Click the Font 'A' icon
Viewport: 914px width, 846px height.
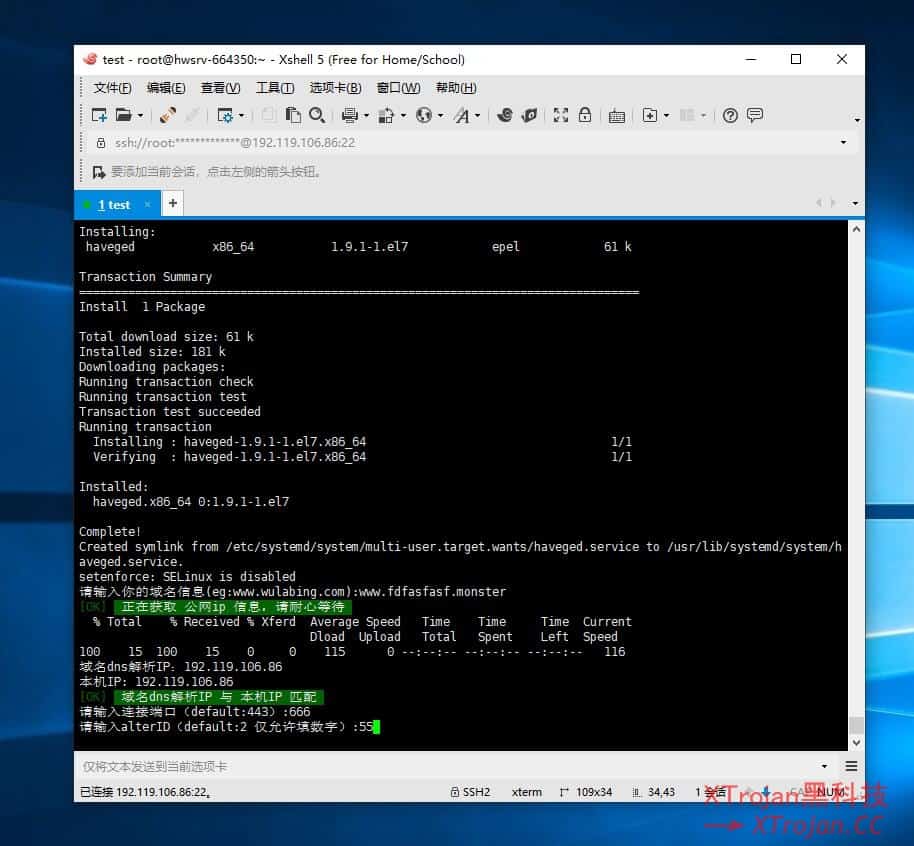[x=462, y=115]
